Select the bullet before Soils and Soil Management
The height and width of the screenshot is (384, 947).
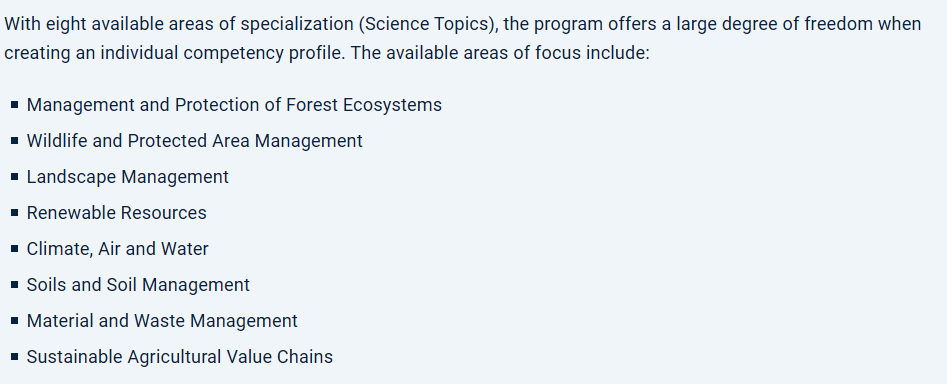[14, 285]
